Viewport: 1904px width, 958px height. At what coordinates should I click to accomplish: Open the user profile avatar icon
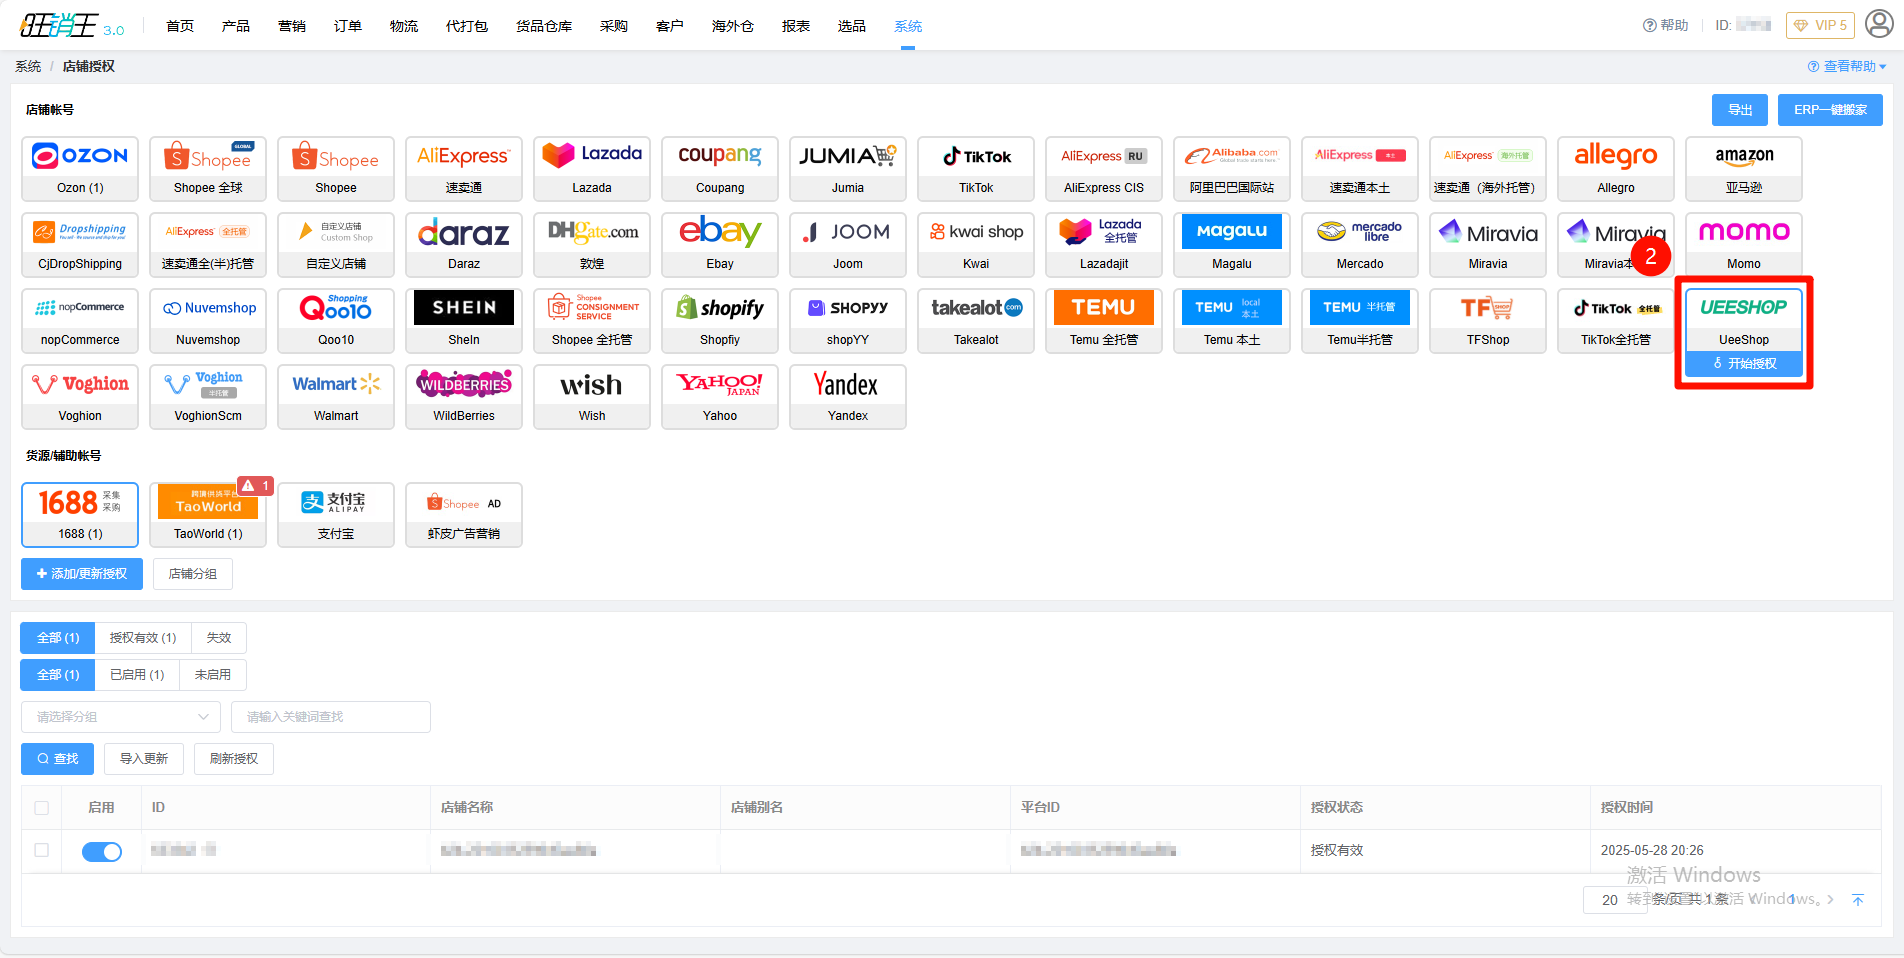tap(1879, 24)
